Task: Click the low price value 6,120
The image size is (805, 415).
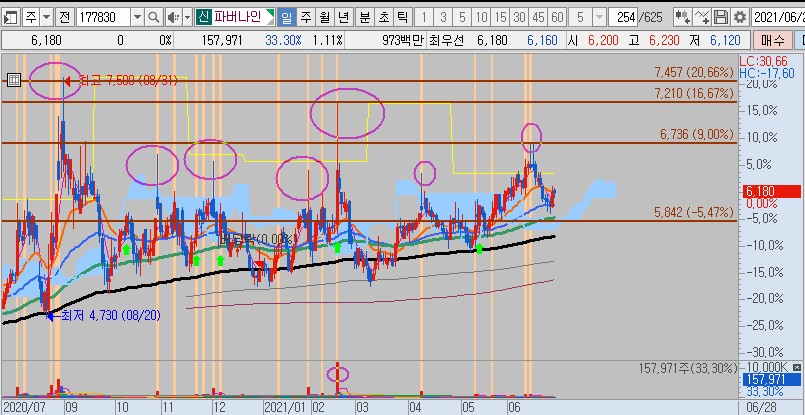Action: (x=725, y=40)
